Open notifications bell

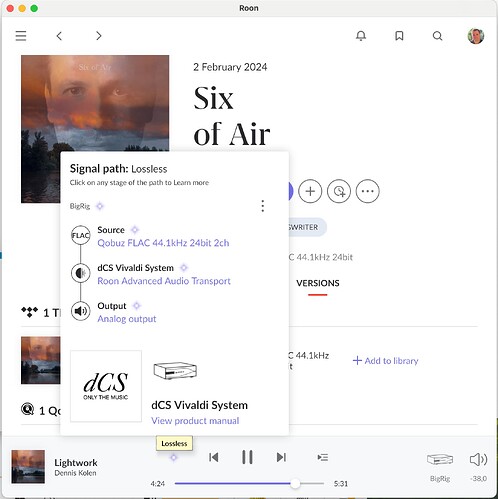tap(361, 36)
